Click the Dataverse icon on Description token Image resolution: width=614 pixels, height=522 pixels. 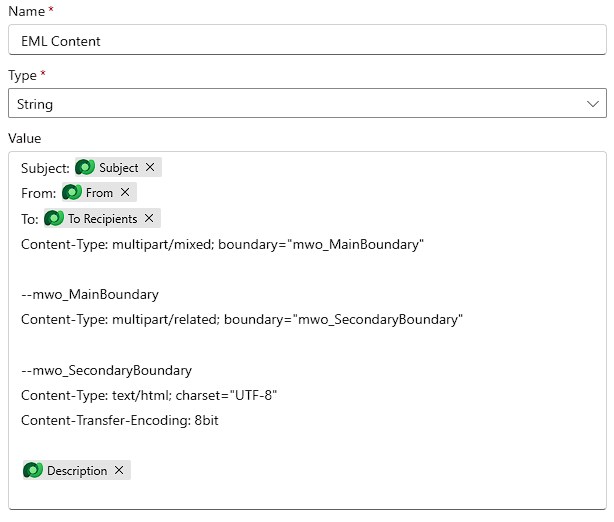point(33,471)
